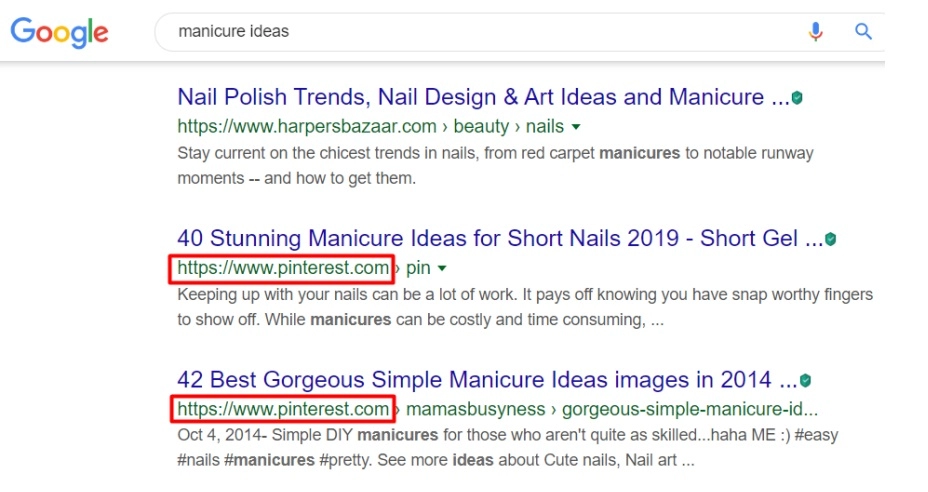Click the Google logo
The image size is (928, 492).
(59, 32)
